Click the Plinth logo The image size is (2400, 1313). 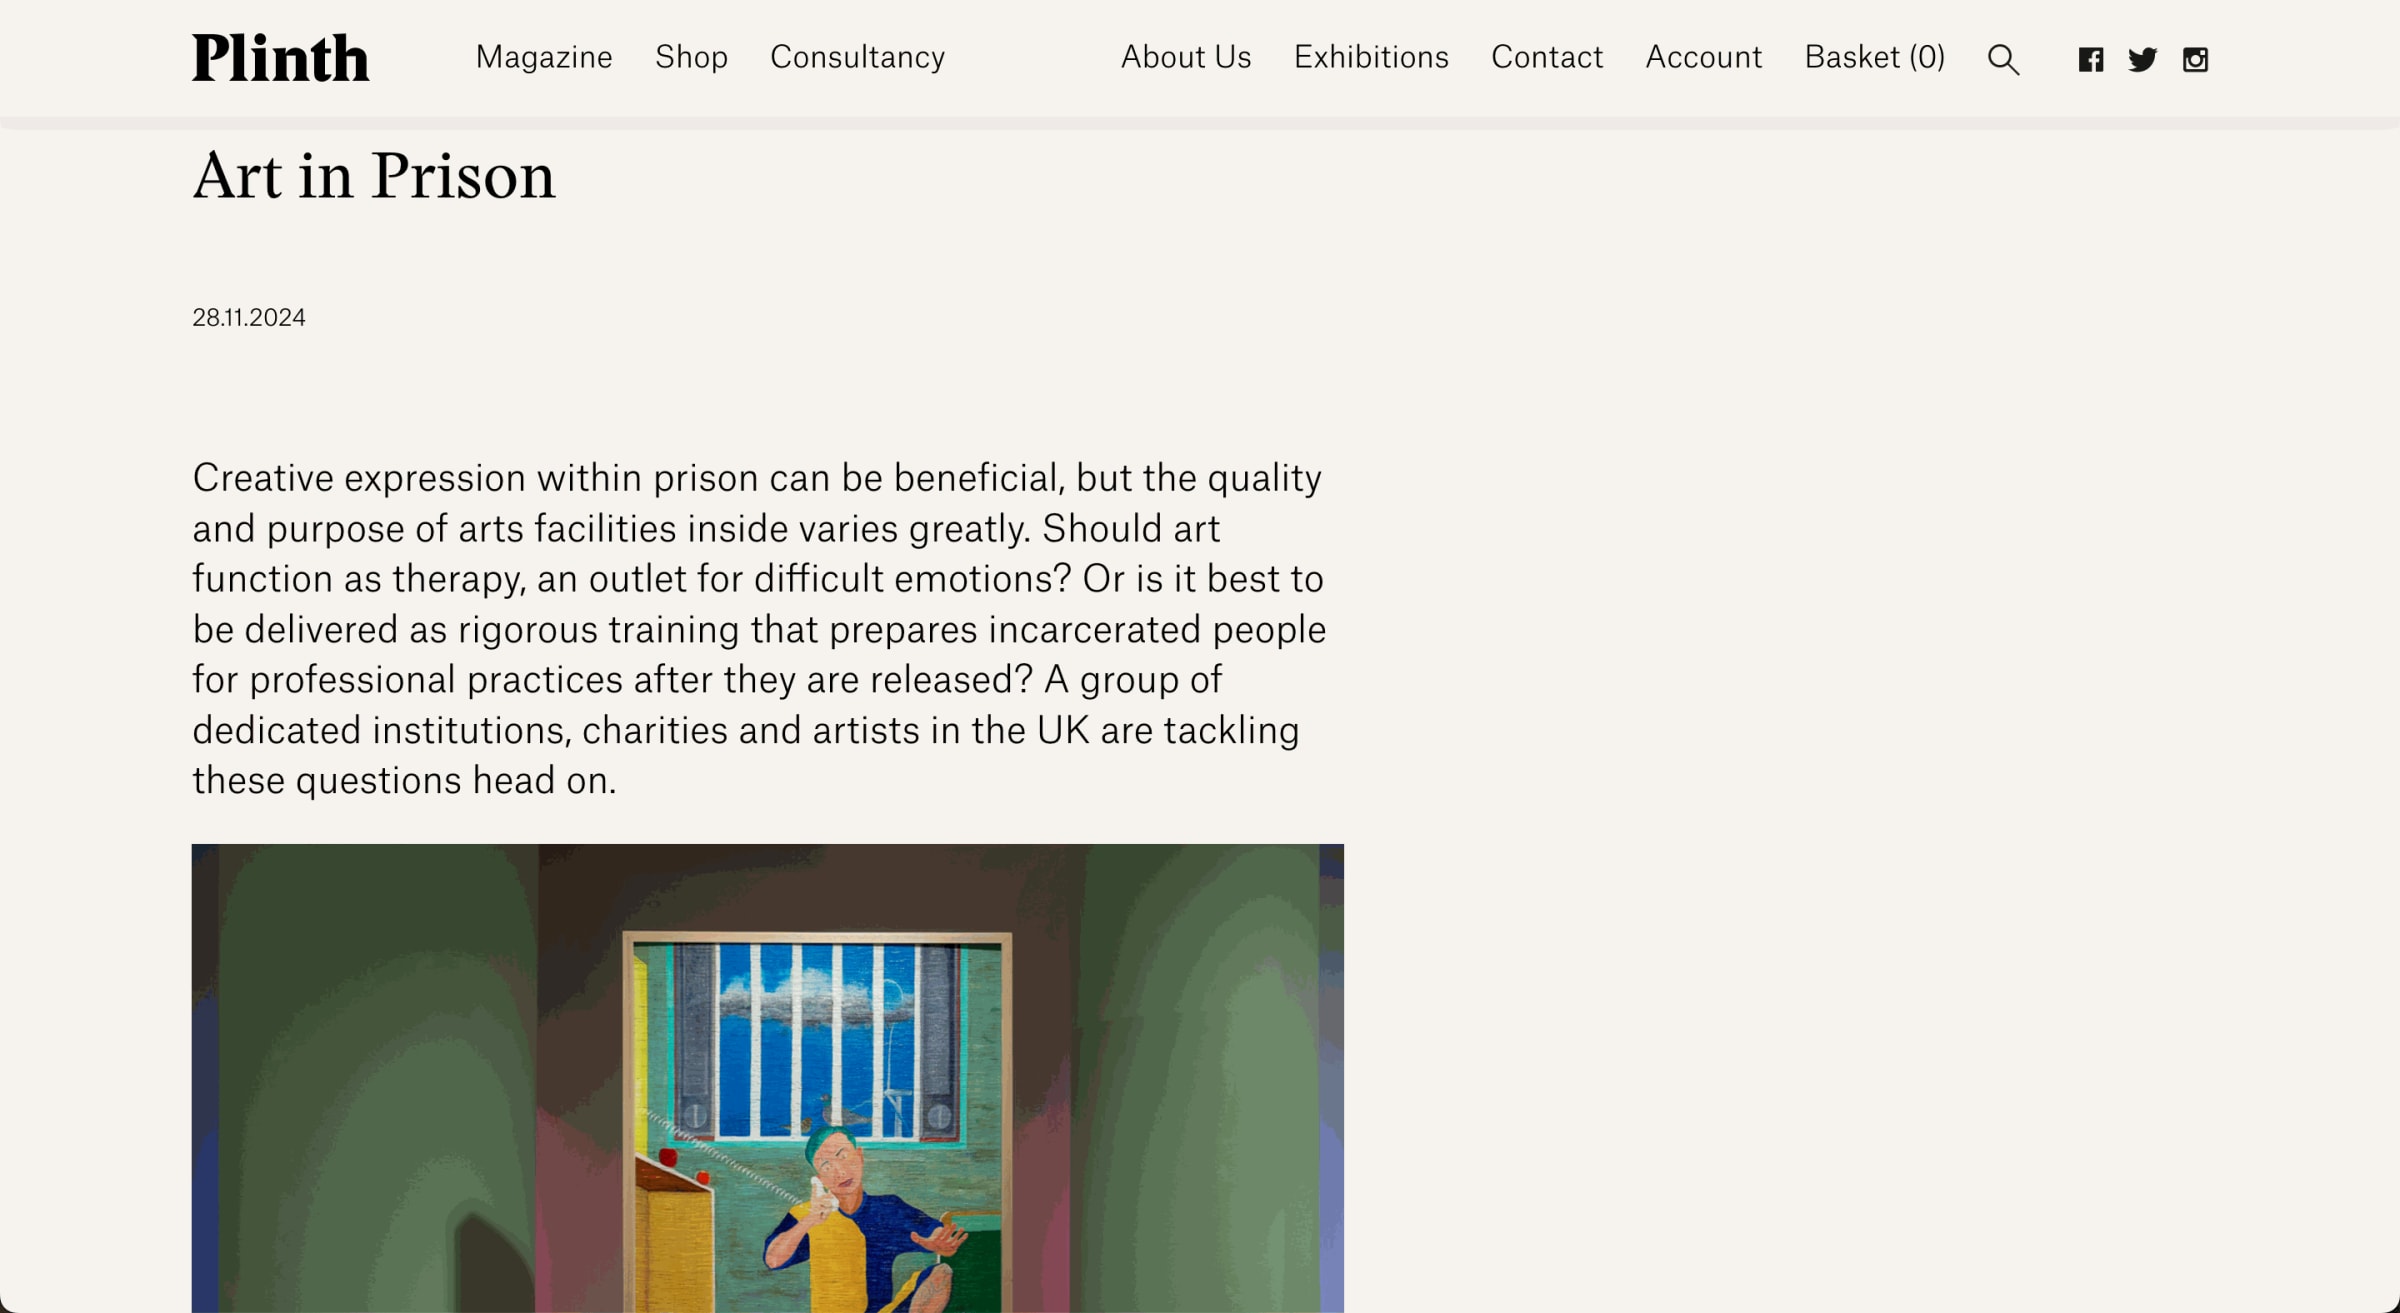point(281,58)
